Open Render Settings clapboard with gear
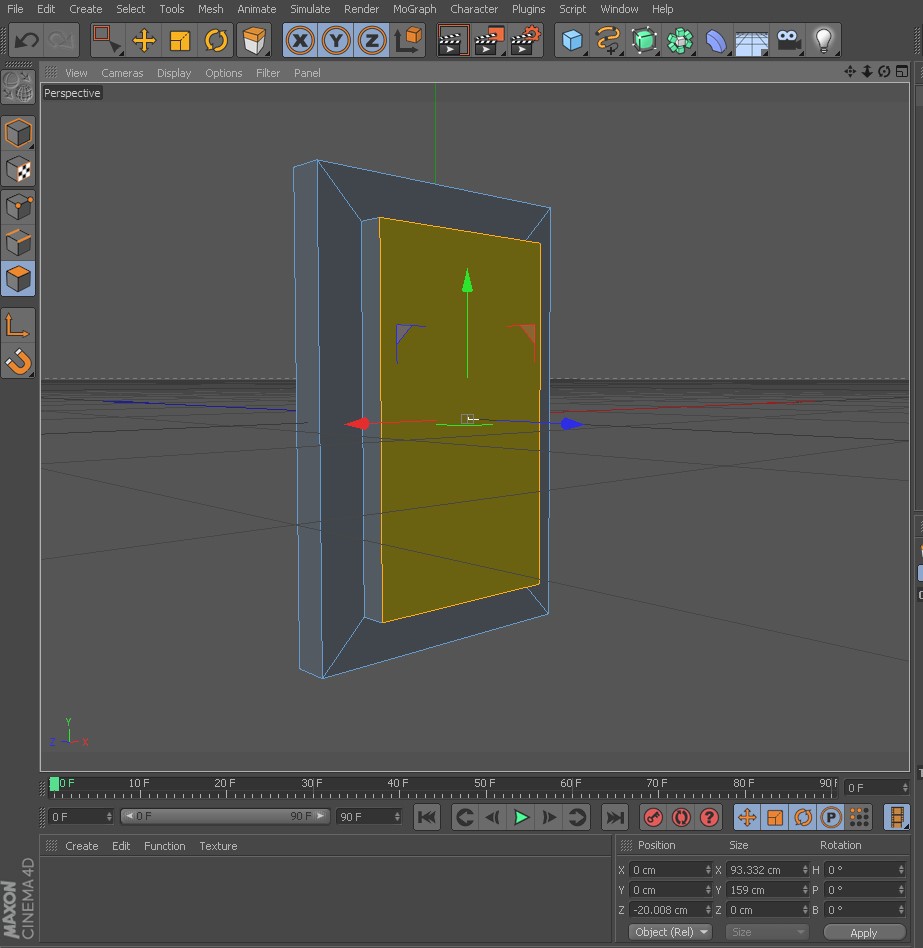Viewport: 923px width, 948px height. coord(525,41)
